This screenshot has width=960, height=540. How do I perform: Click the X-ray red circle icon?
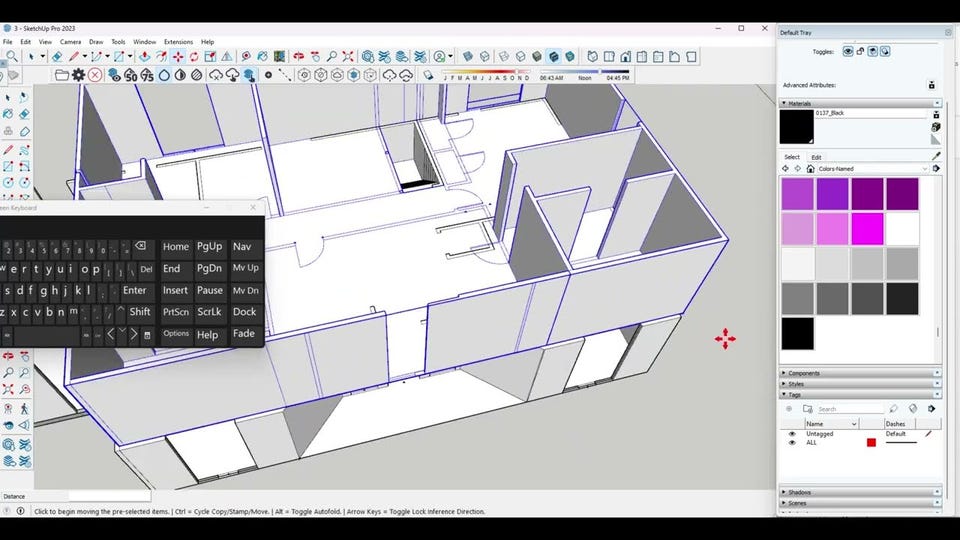tap(95, 75)
